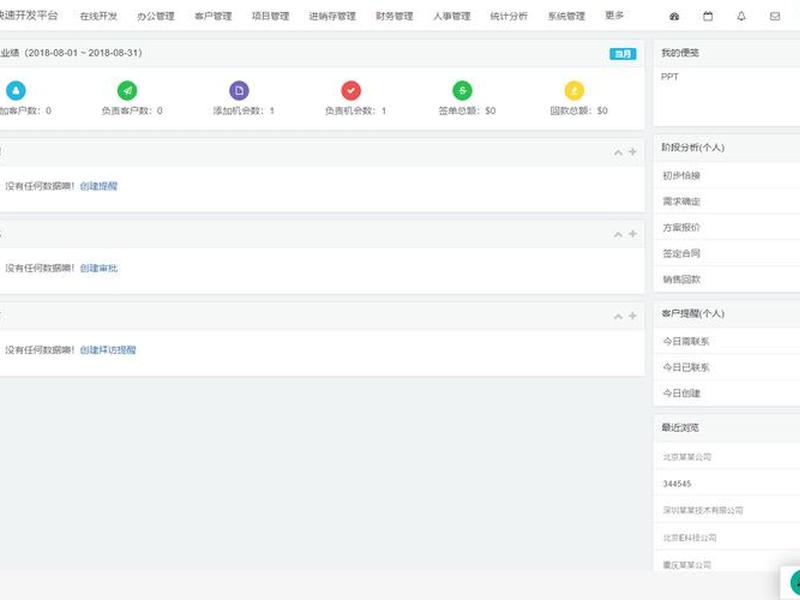Open the calendar icon in the header
The width and height of the screenshot is (800, 600).
click(708, 16)
